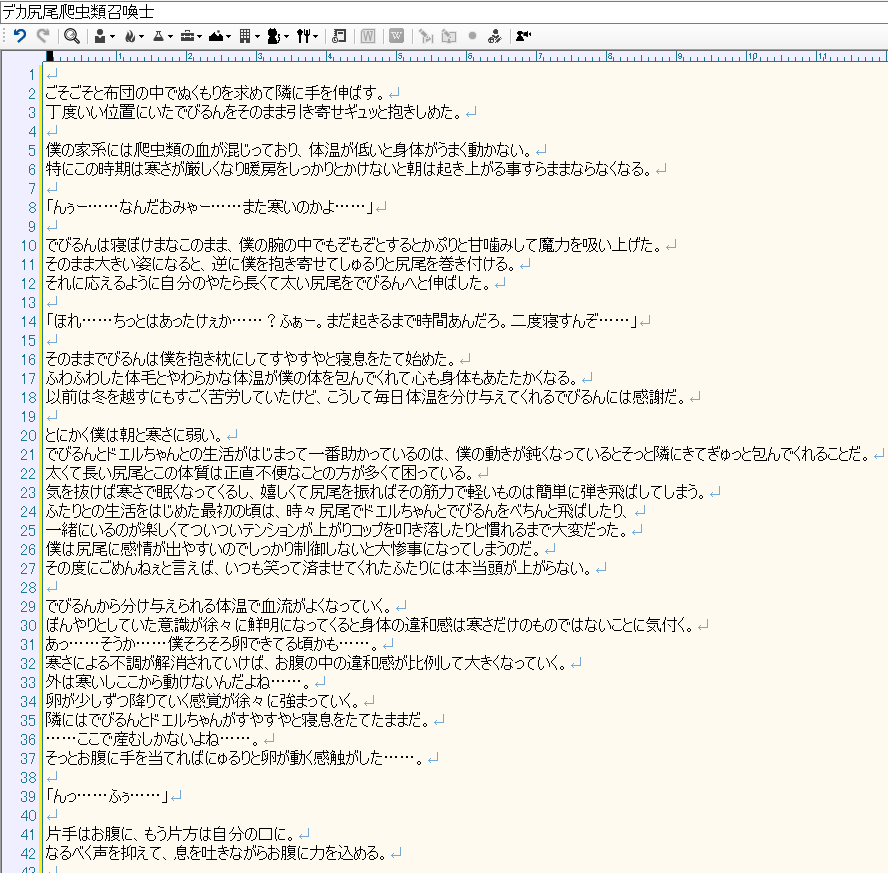Viewport: 888px width, 873px height.
Task: Place cursor in line starting 特にこの時期は寒さ
Action: 349,169
